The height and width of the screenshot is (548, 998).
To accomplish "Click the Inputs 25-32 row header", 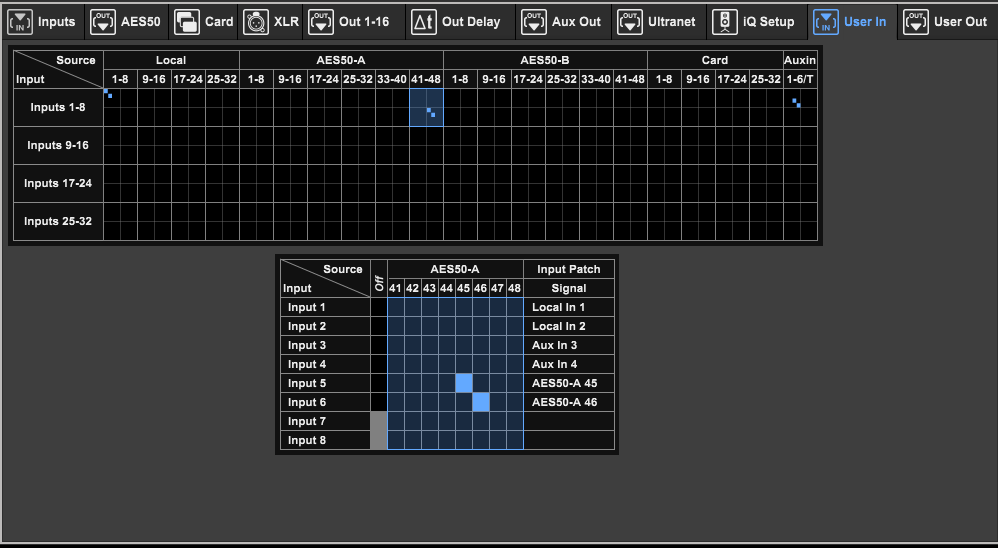I will (58, 221).
